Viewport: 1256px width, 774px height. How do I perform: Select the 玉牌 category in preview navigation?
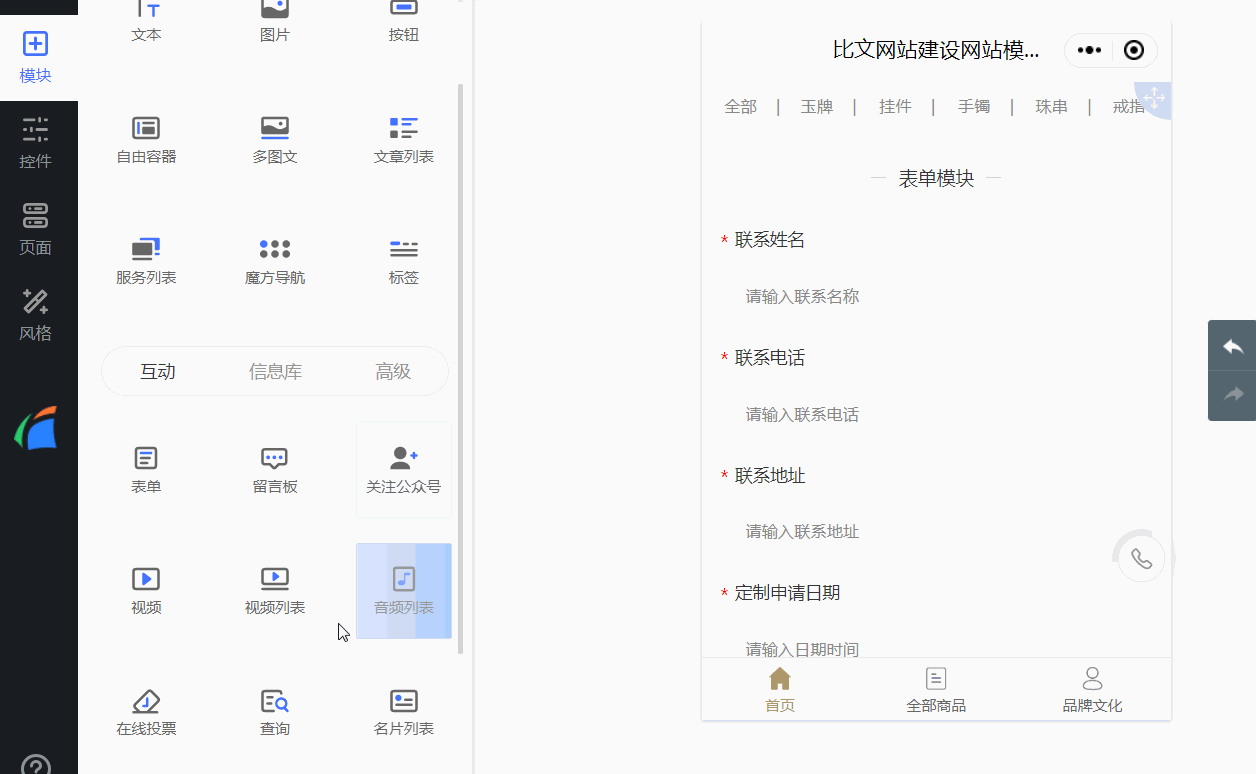pyautogui.click(x=817, y=106)
